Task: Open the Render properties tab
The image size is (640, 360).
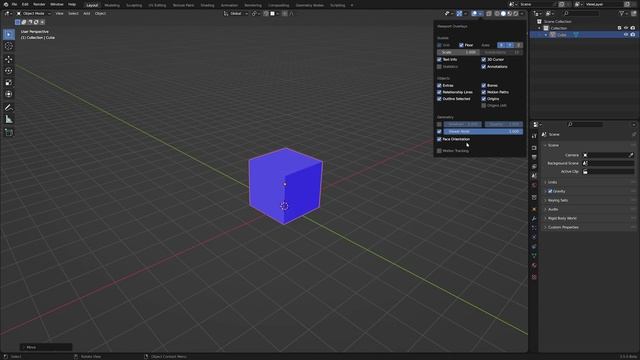Action: tap(534, 148)
